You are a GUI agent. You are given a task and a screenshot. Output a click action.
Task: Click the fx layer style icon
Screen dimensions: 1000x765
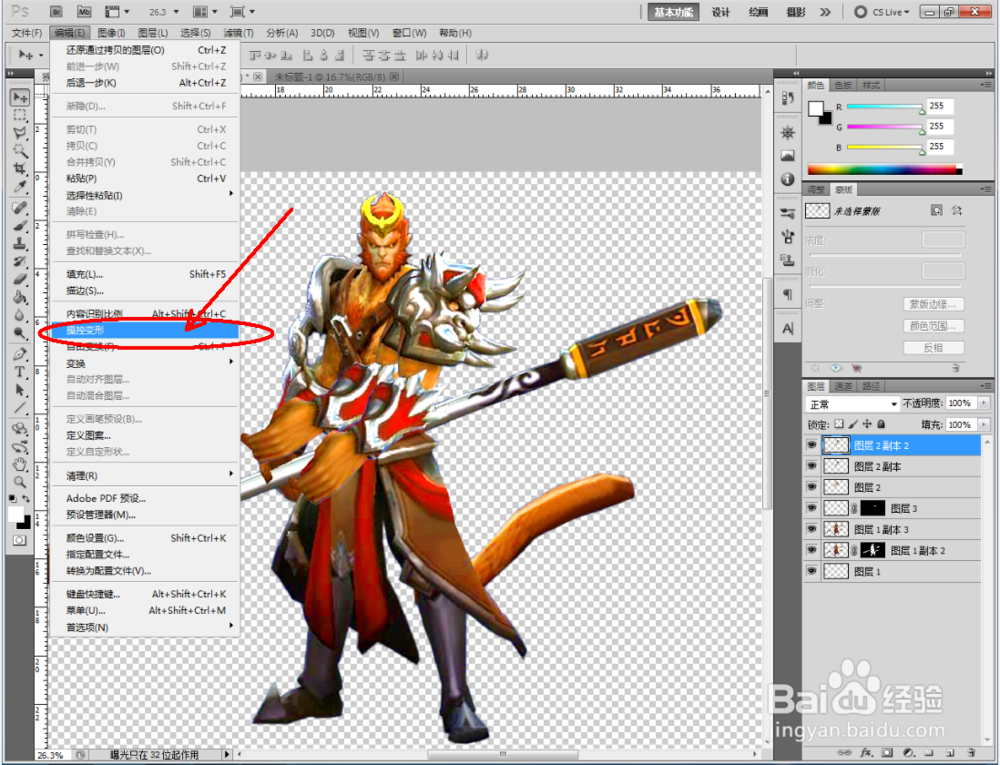click(x=866, y=753)
